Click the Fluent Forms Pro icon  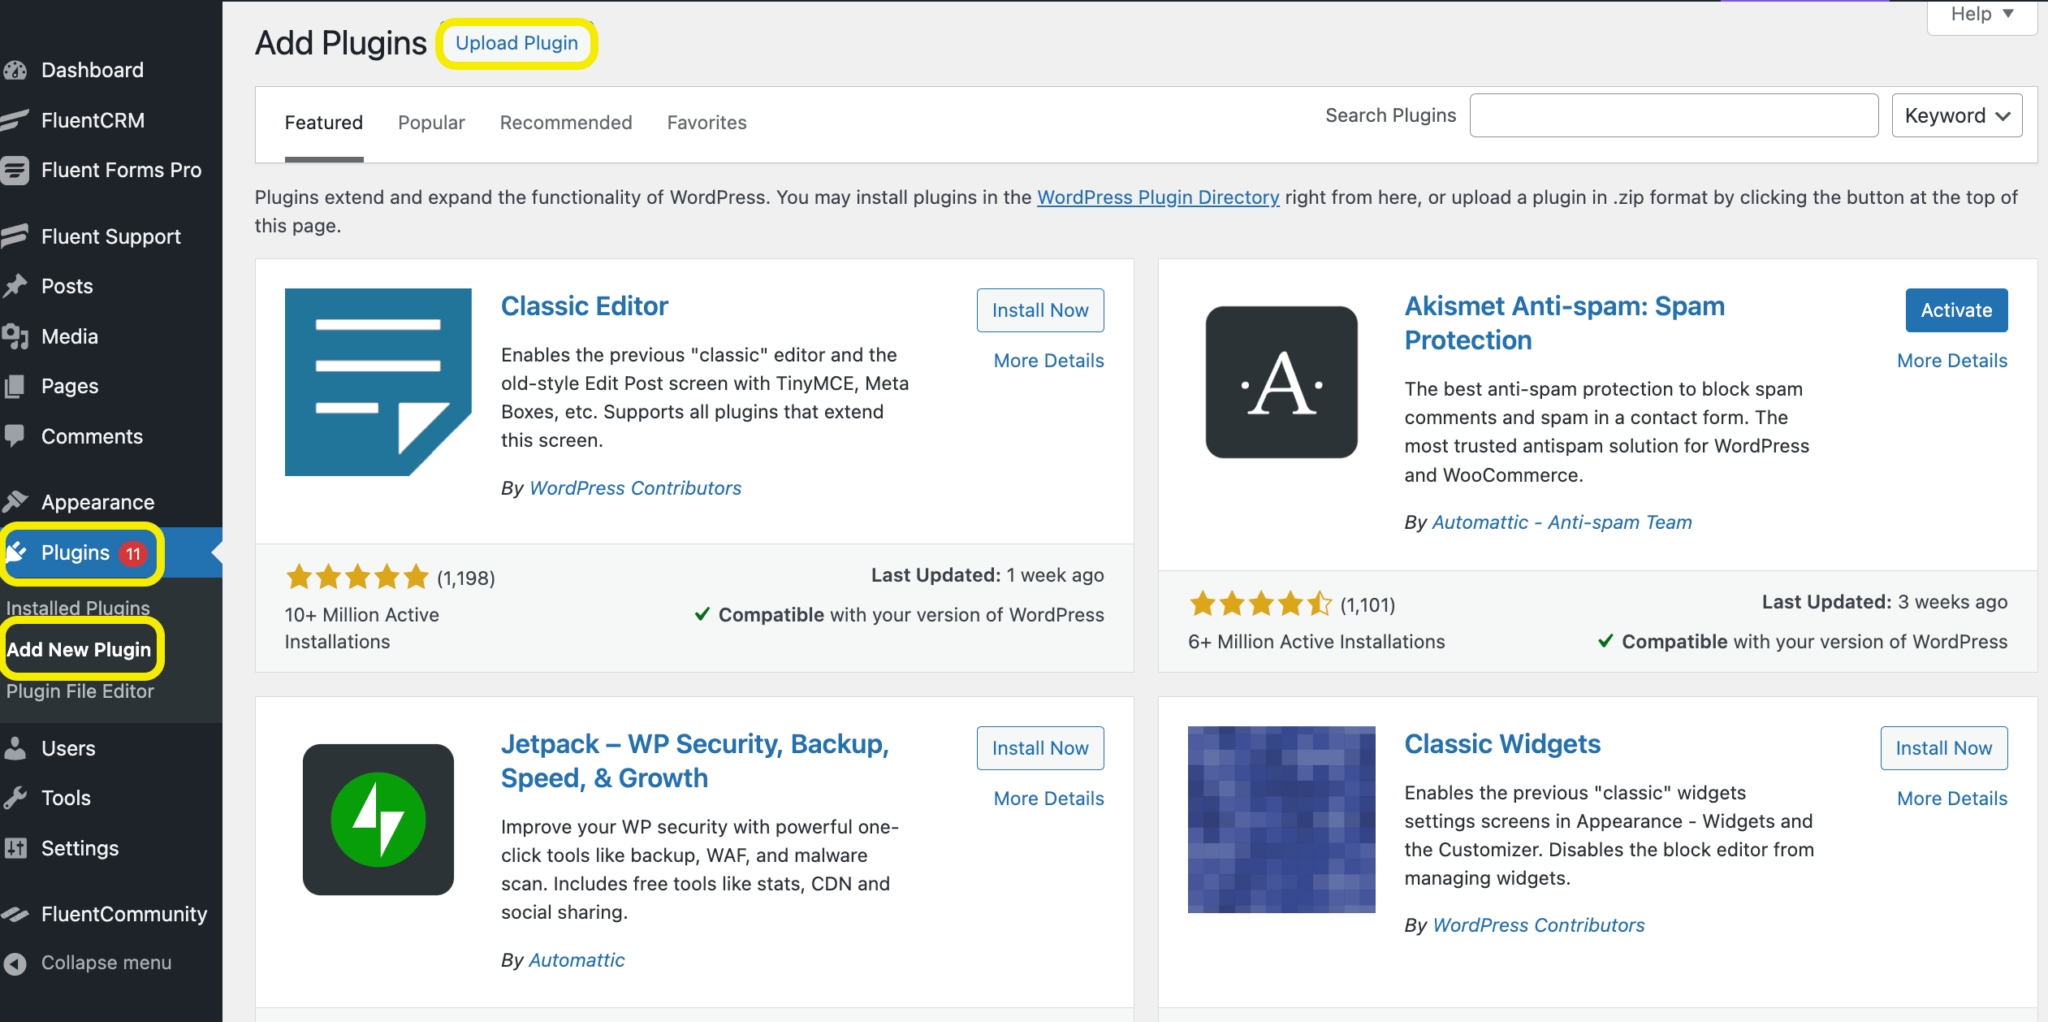[x=14, y=170]
